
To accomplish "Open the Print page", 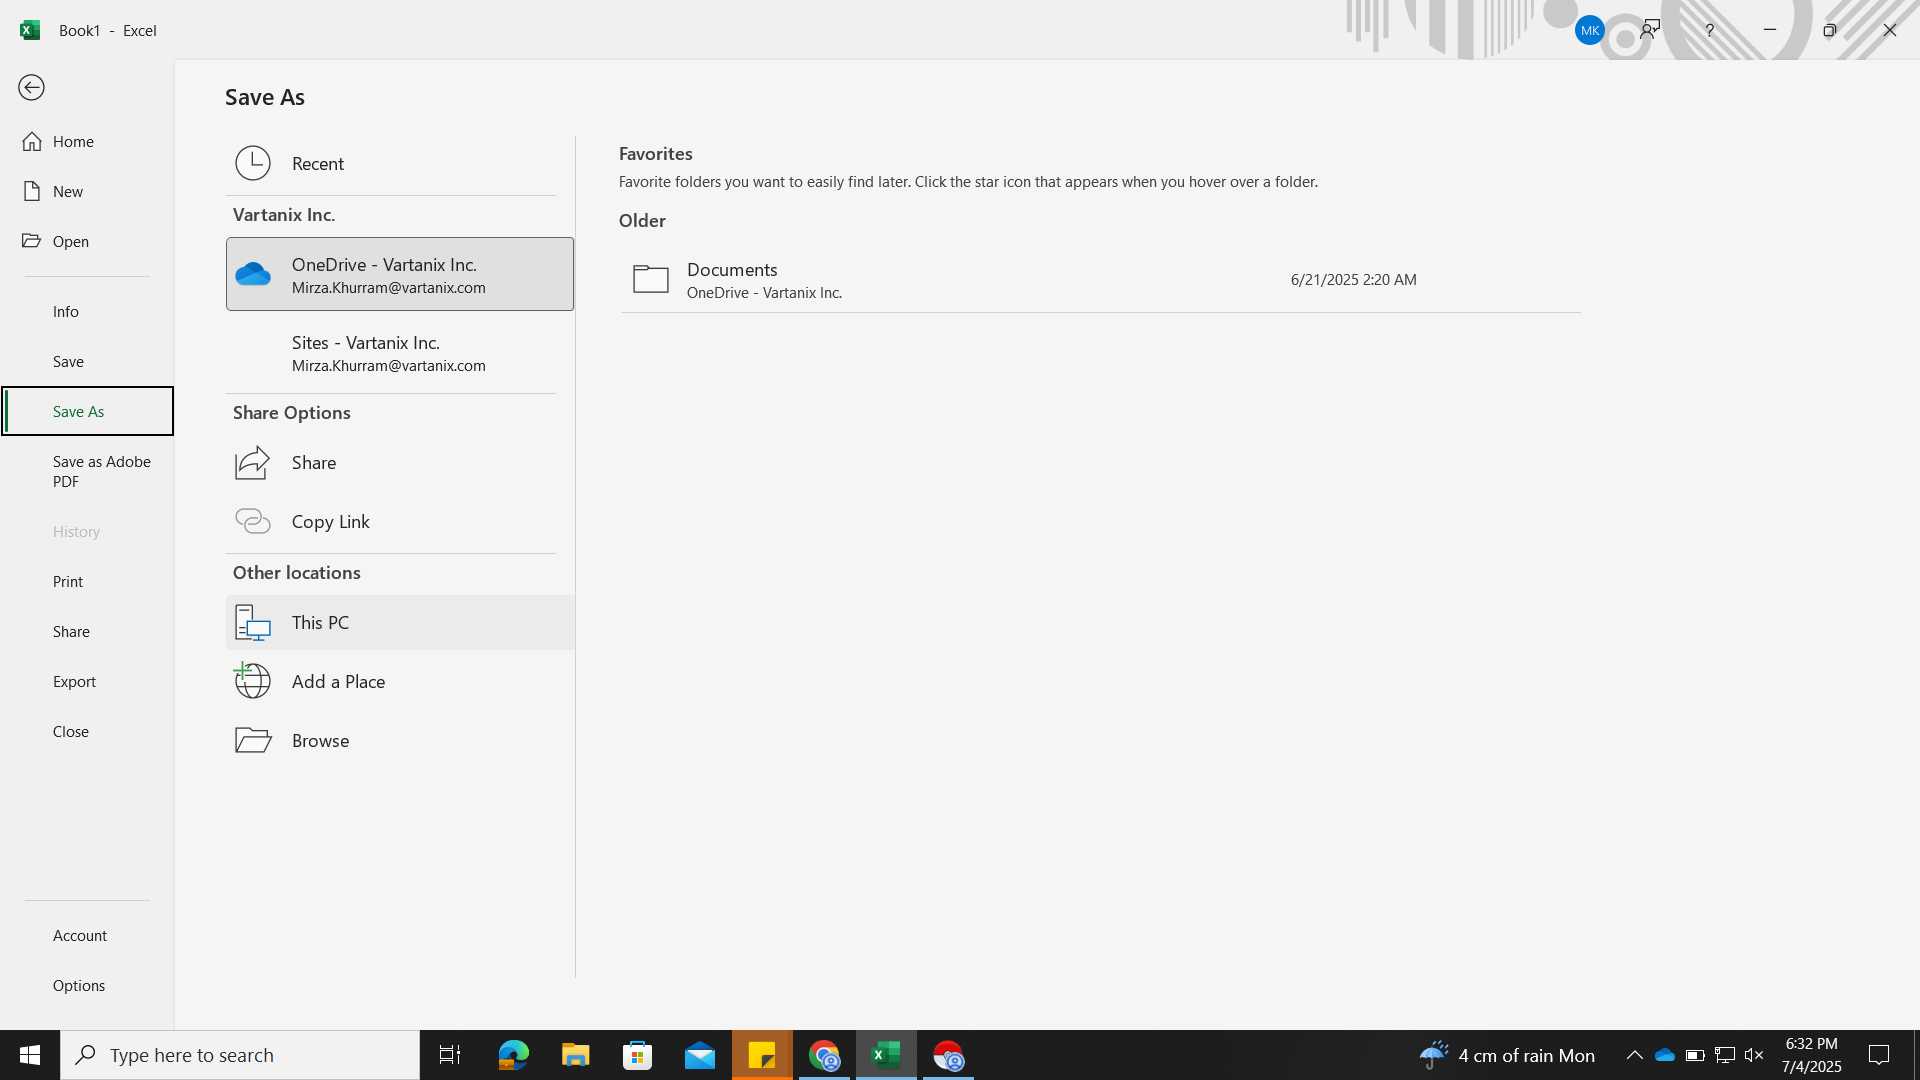I will (x=87, y=581).
